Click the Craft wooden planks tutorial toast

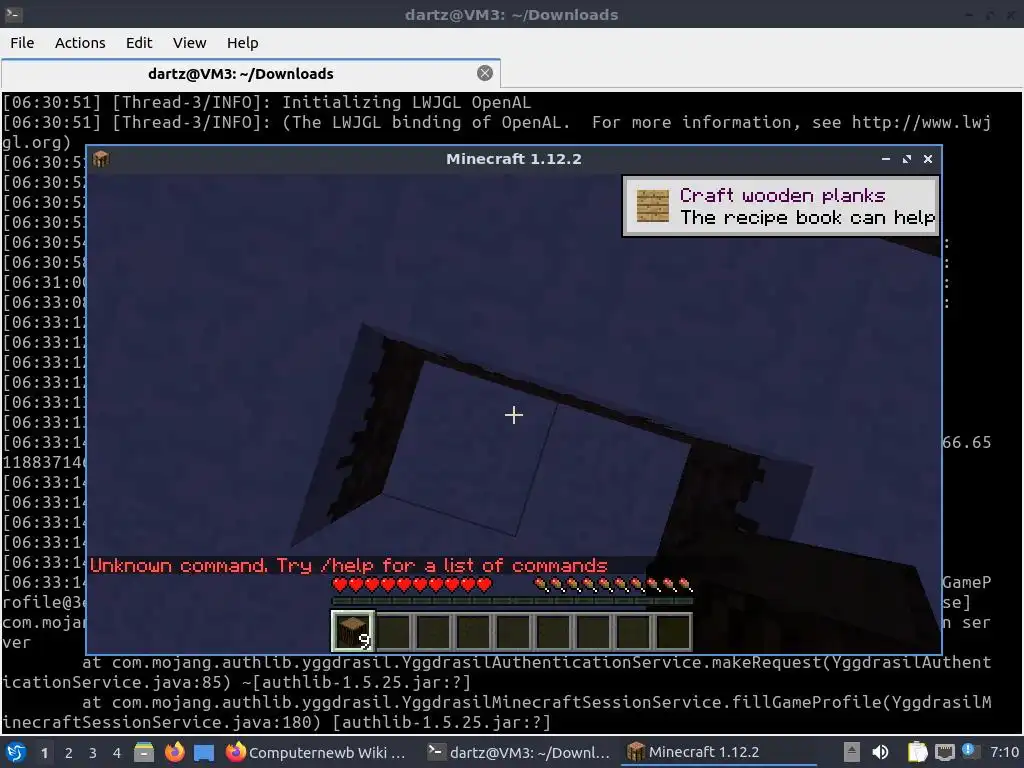point(781,206)
